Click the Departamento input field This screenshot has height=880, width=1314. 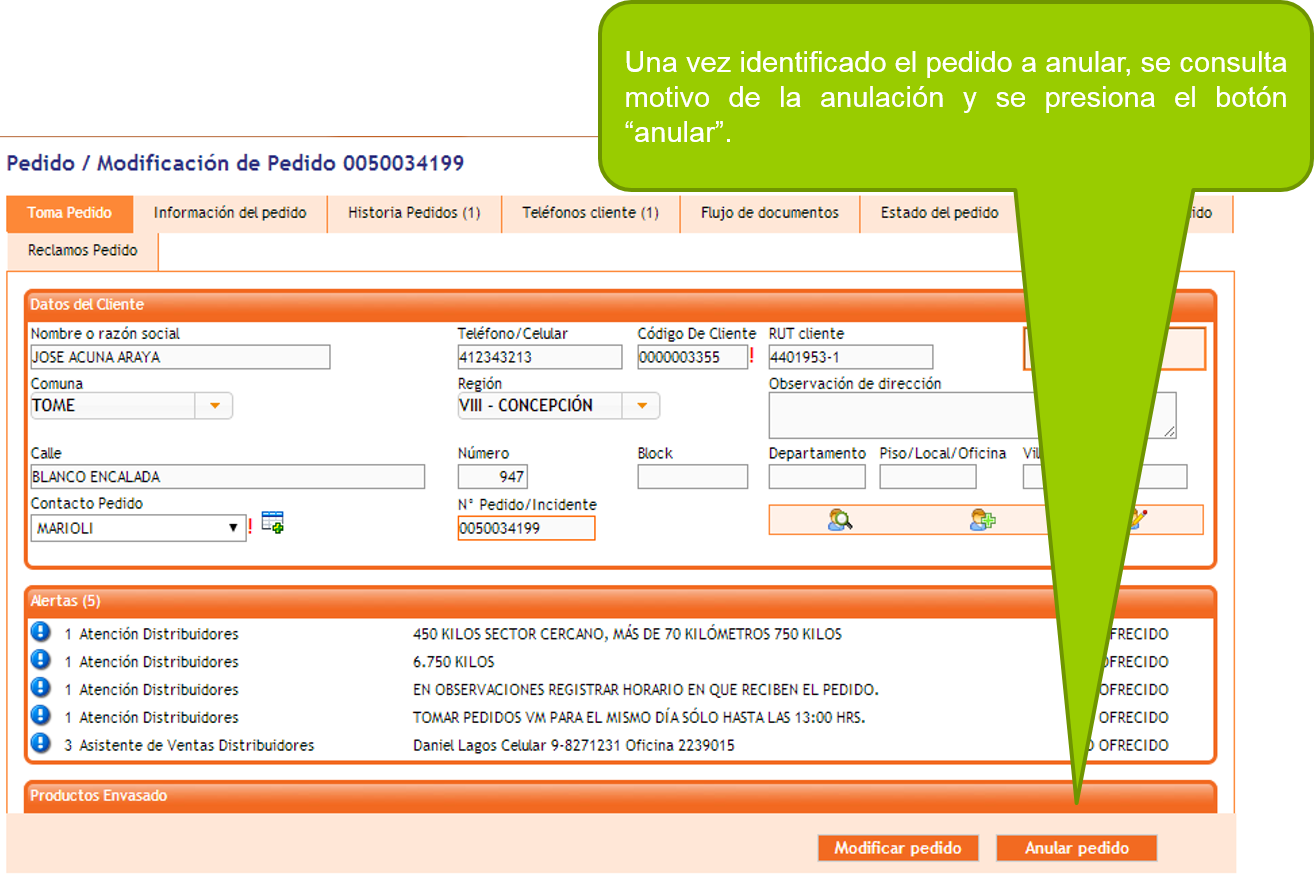coord(817,477)
